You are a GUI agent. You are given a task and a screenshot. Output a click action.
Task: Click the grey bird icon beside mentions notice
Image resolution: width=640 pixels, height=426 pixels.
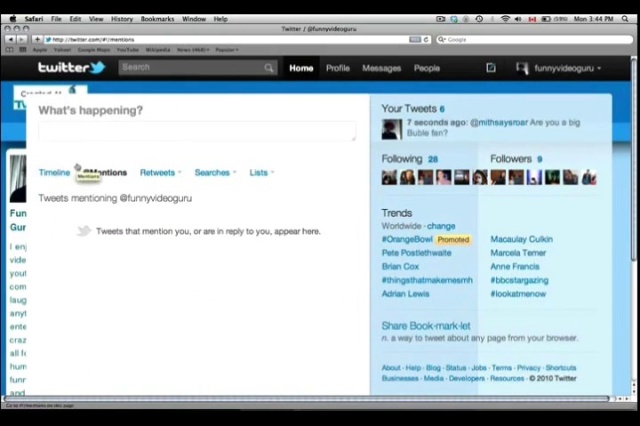click(84, 231)
